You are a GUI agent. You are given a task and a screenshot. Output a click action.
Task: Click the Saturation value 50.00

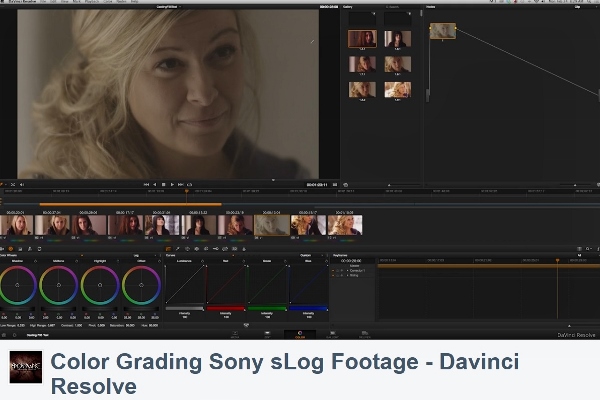130,325
